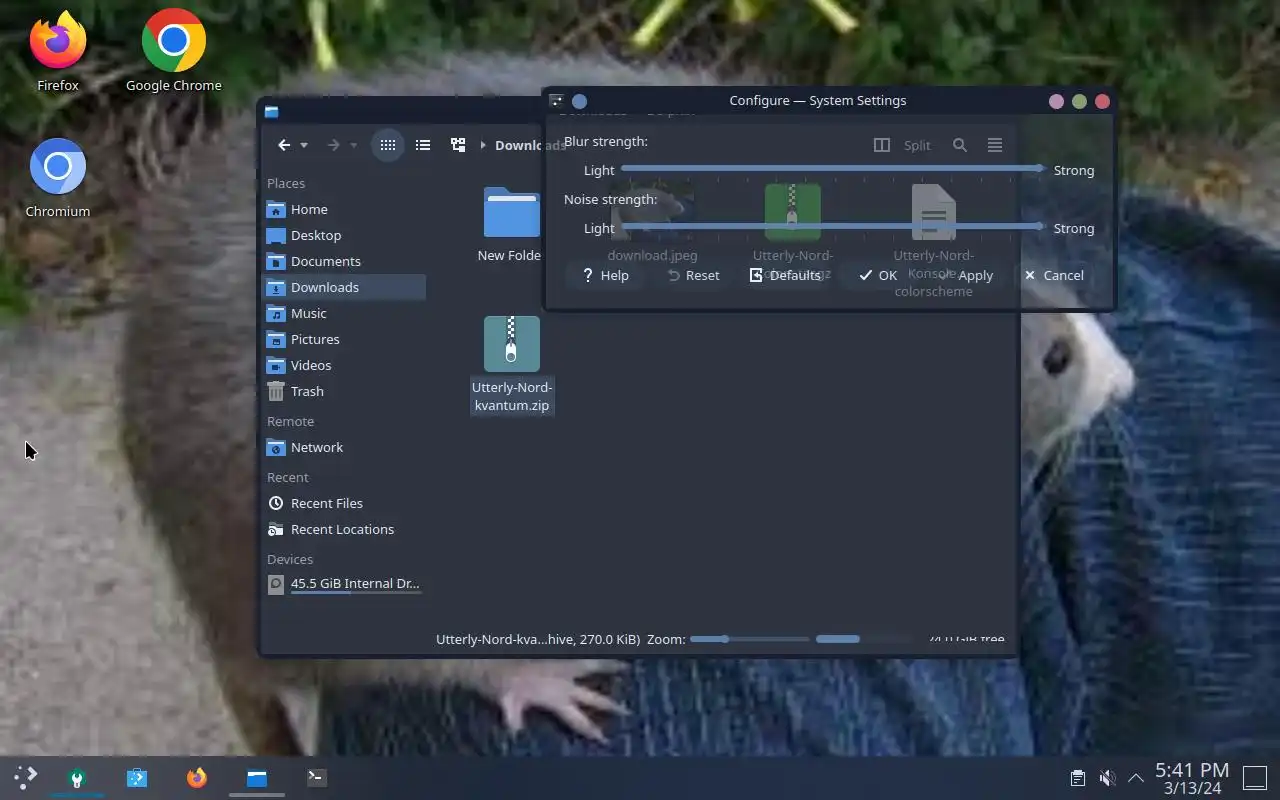Image resolution: width=1280 pixels, height=800 pixels.
Task: Adjust Dolphin zoom slider in status bar
Action: point(750,639)
